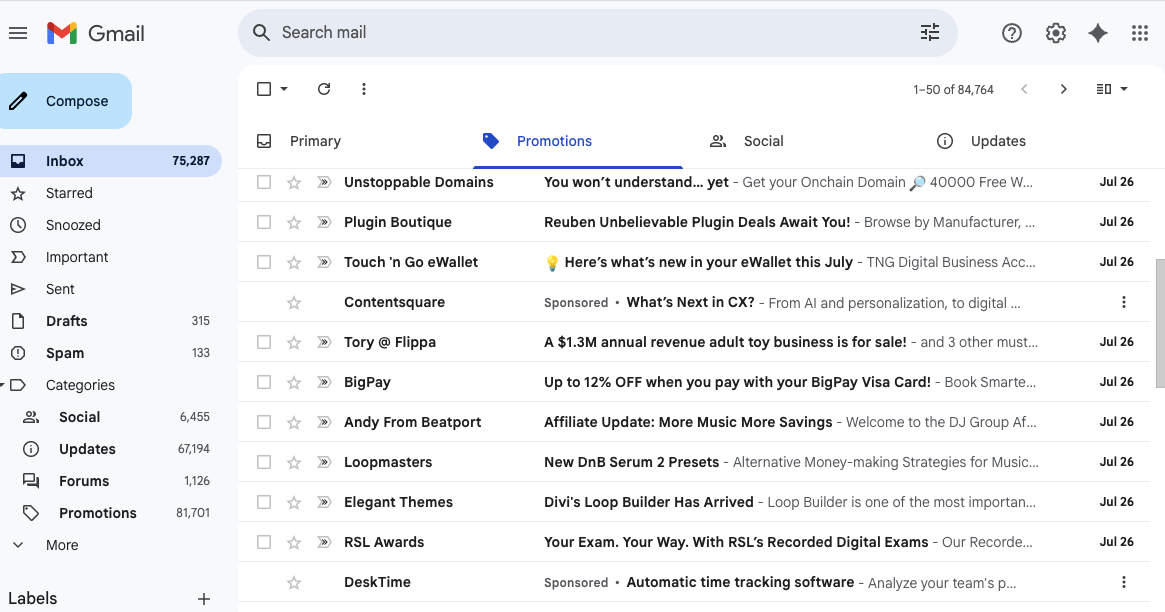1165x612 pixels.
Task: Open the Support help icon
Action: click(x=1011, y=33)
